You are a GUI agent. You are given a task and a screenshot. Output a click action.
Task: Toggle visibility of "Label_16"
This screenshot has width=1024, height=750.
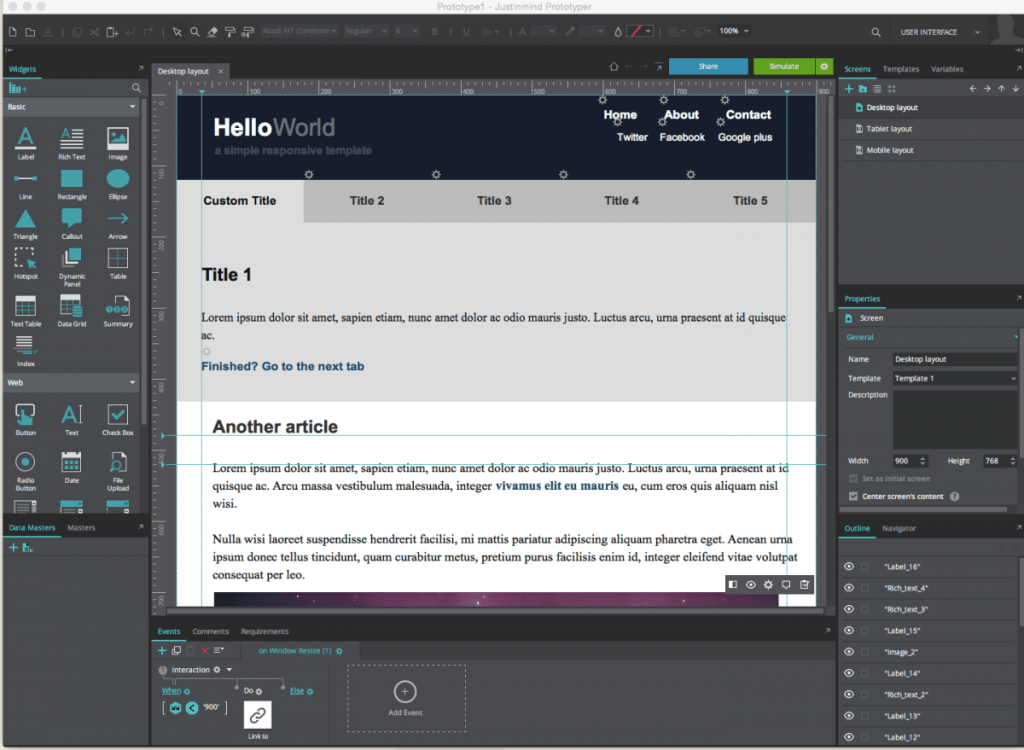click(x=848, y=566)
